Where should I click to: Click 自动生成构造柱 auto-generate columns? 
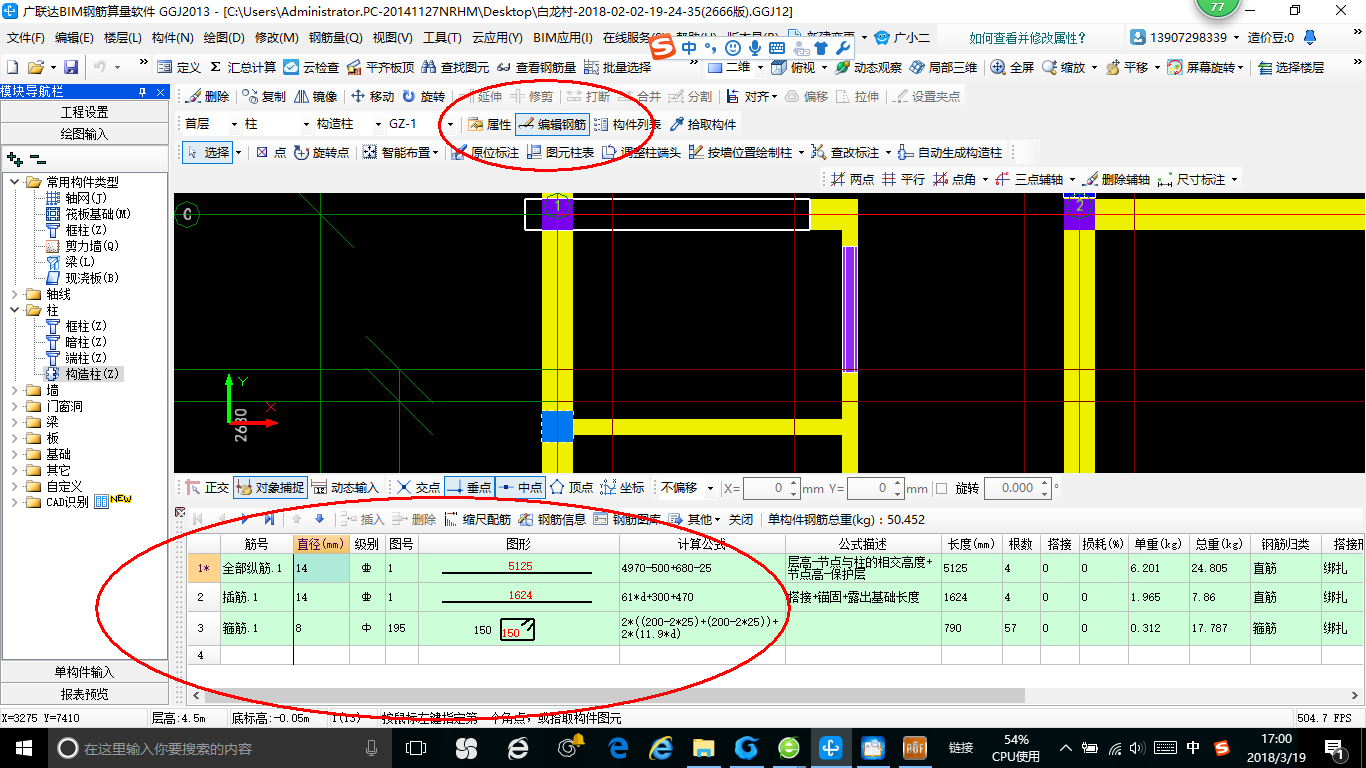[x=949, y=152]
